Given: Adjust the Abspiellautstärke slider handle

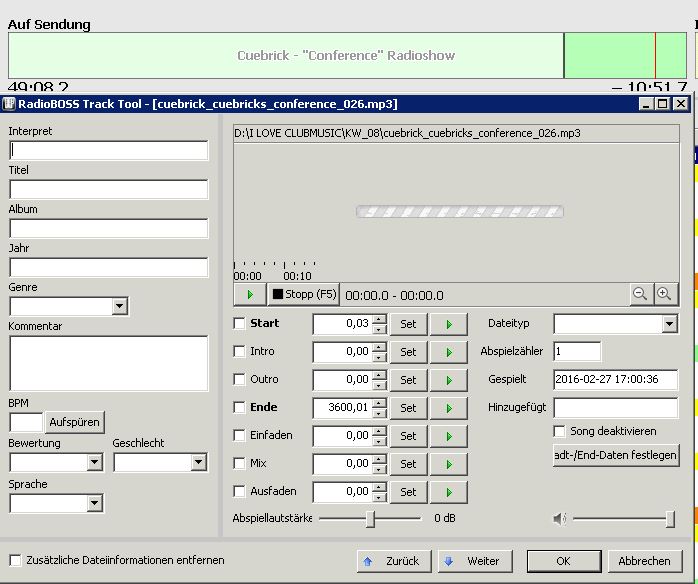Looking at the screenshot, I should click(x=370, y=519).
